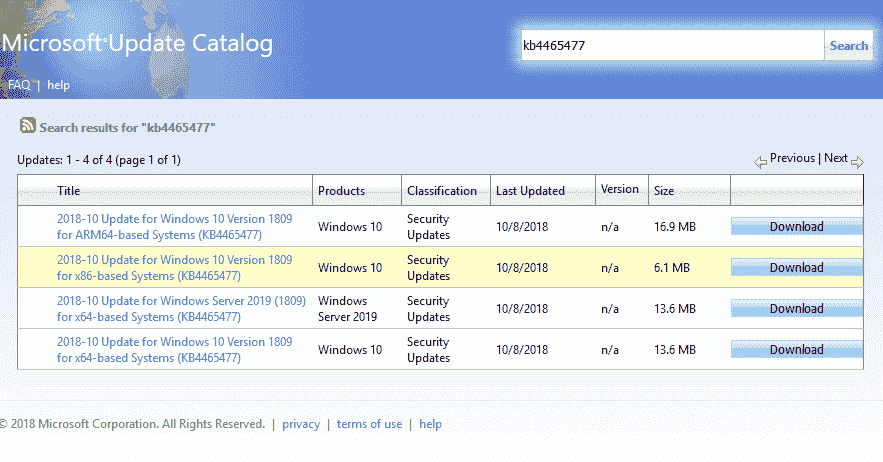Open the Windows Server 2019 x64 update
883x462 pixels.
(181, 309)
